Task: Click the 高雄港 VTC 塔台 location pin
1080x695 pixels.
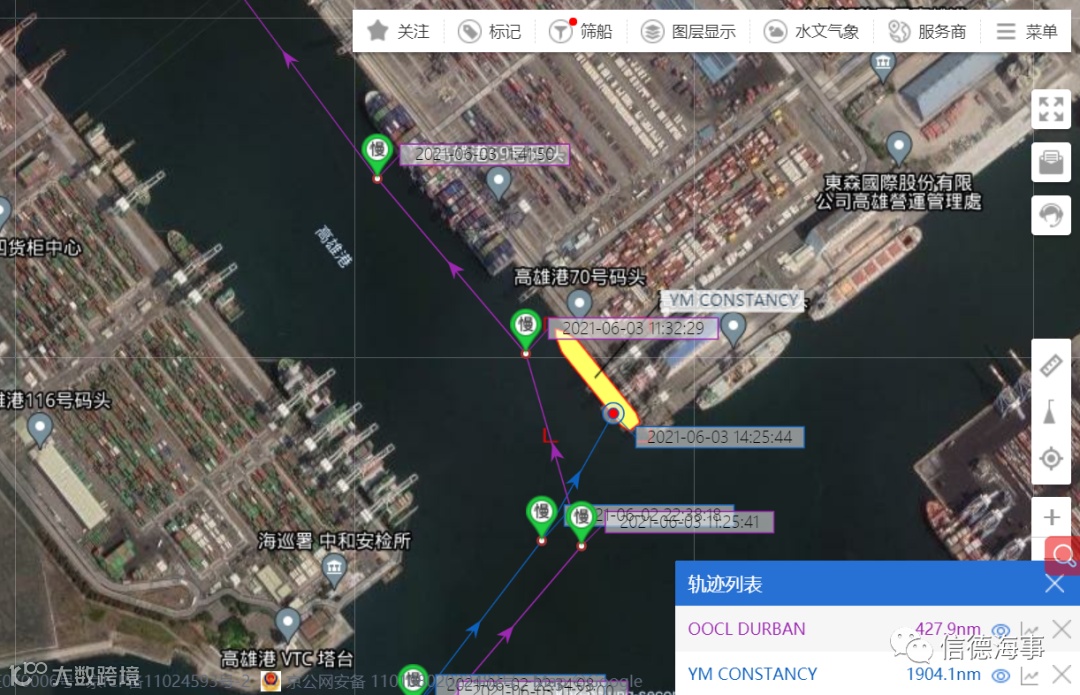Action: coord(287,623)
